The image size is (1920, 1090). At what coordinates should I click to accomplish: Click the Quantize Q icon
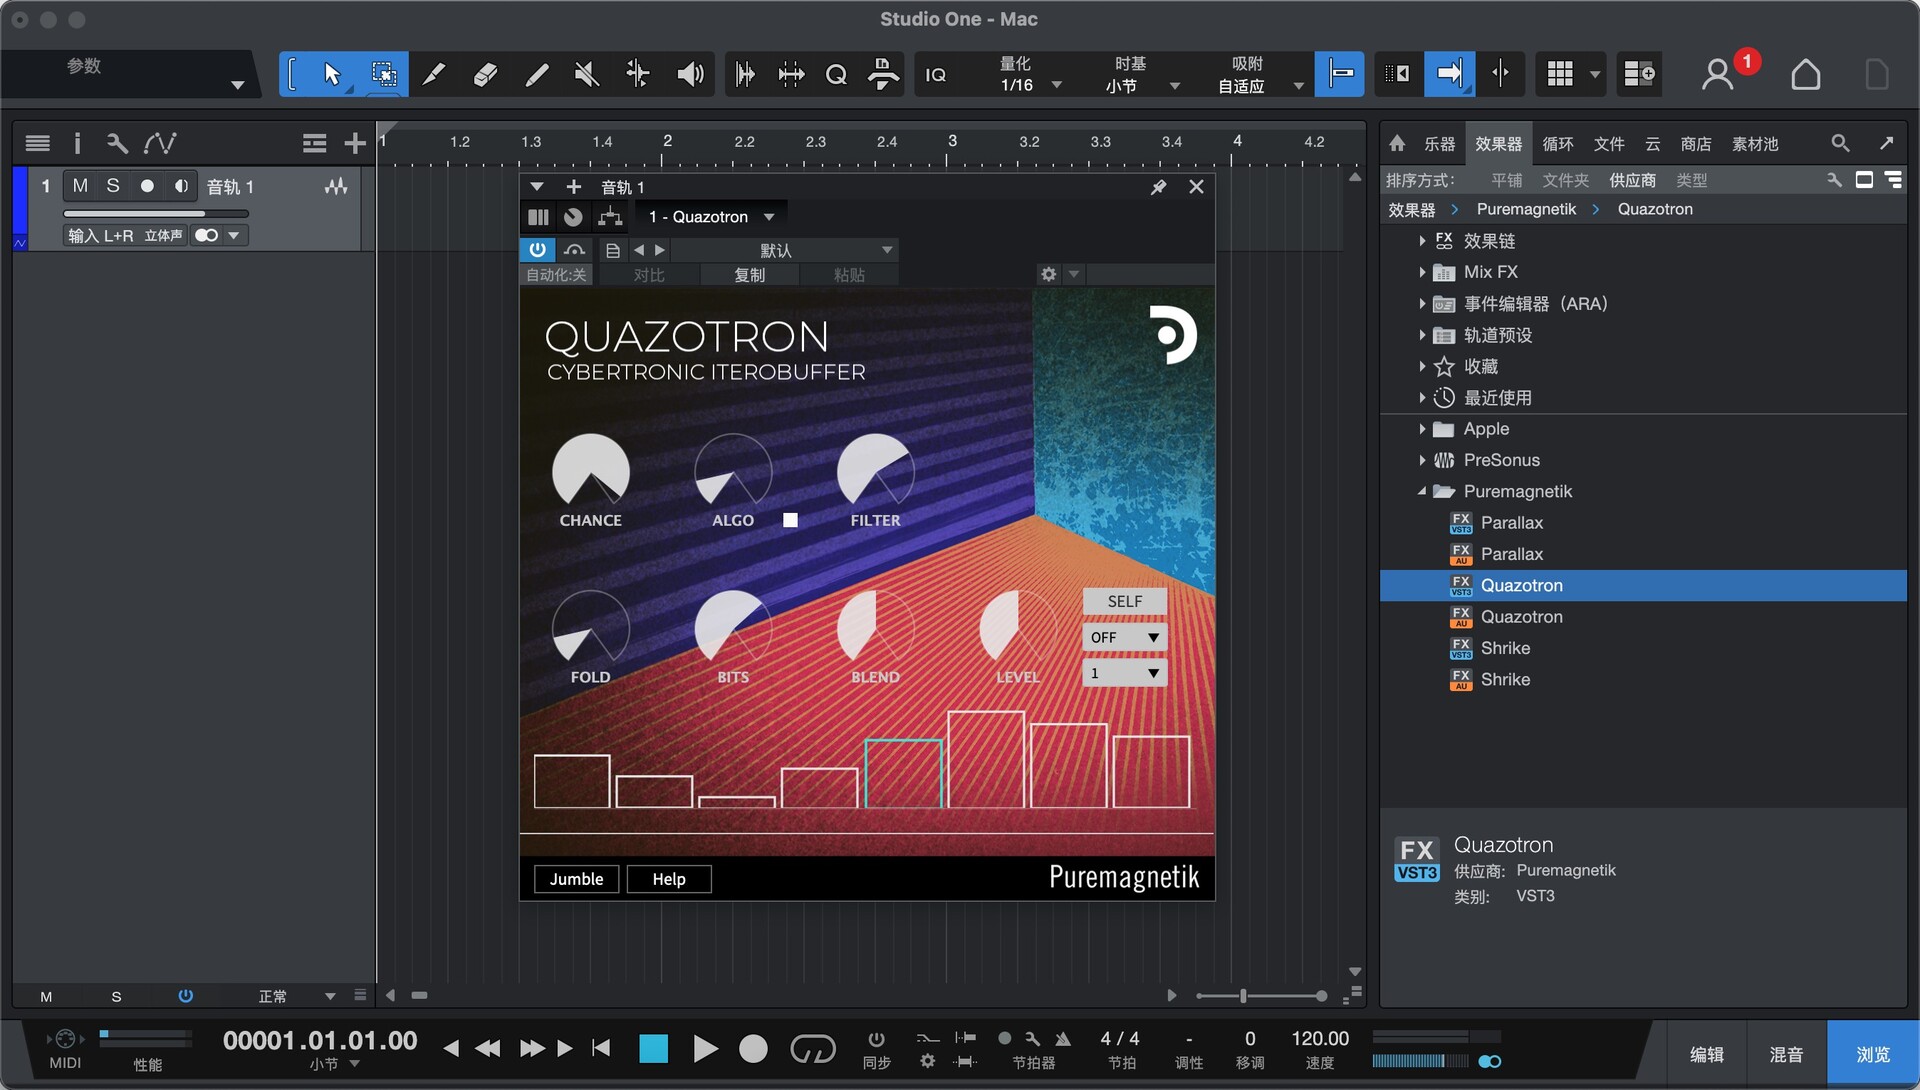[836, 75]
